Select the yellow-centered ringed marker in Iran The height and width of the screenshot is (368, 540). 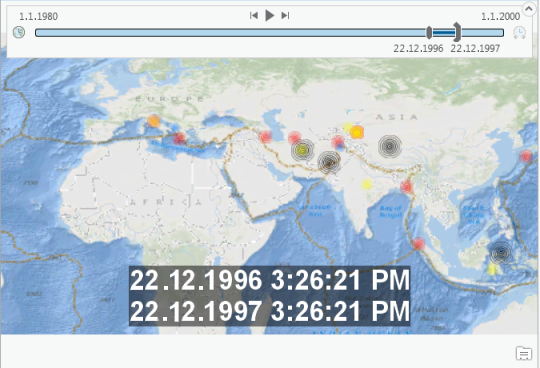tap(302, 150)
